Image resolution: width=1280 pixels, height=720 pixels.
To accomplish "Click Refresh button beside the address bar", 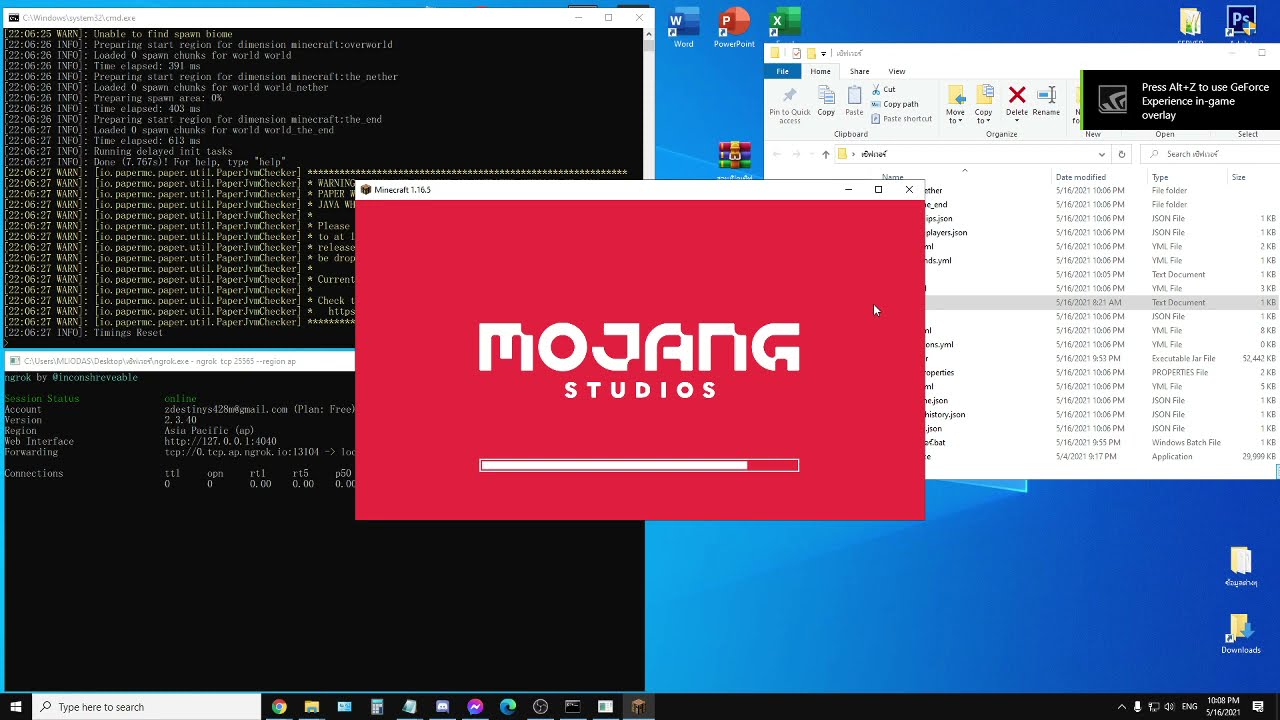I will 1121,154.
